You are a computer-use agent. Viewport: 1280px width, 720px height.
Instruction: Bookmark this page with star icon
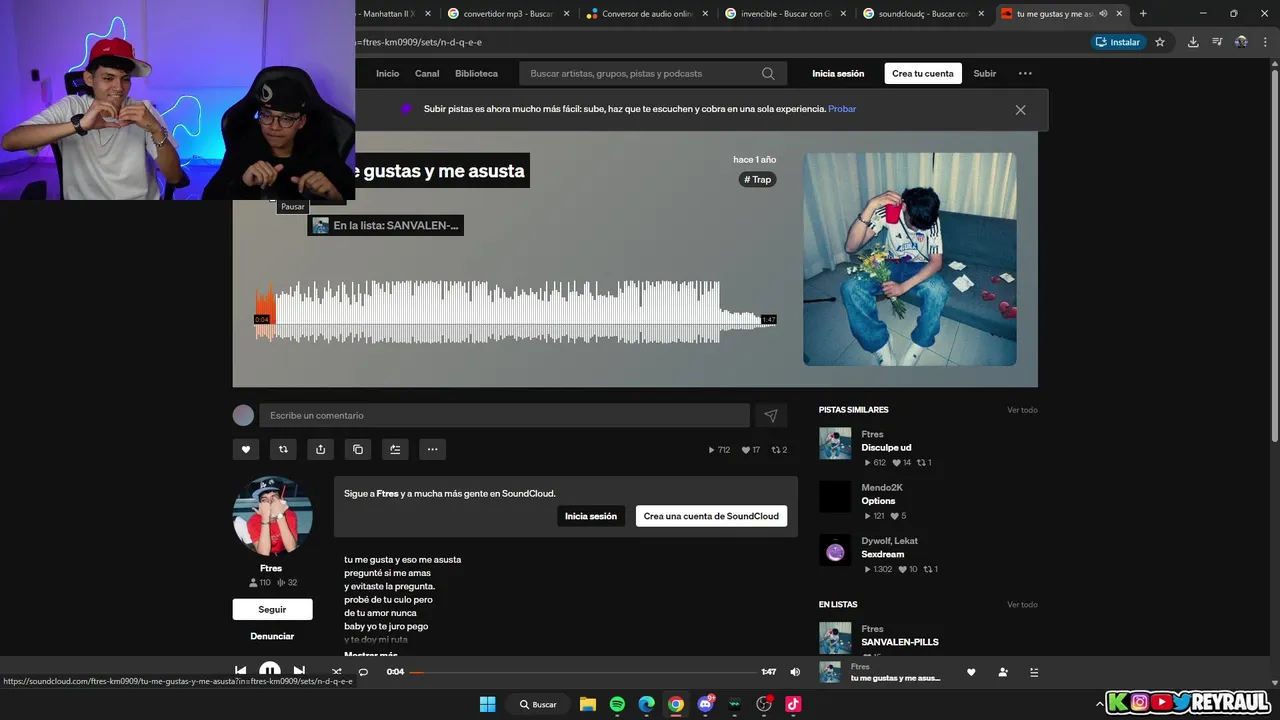(1160, 42)
